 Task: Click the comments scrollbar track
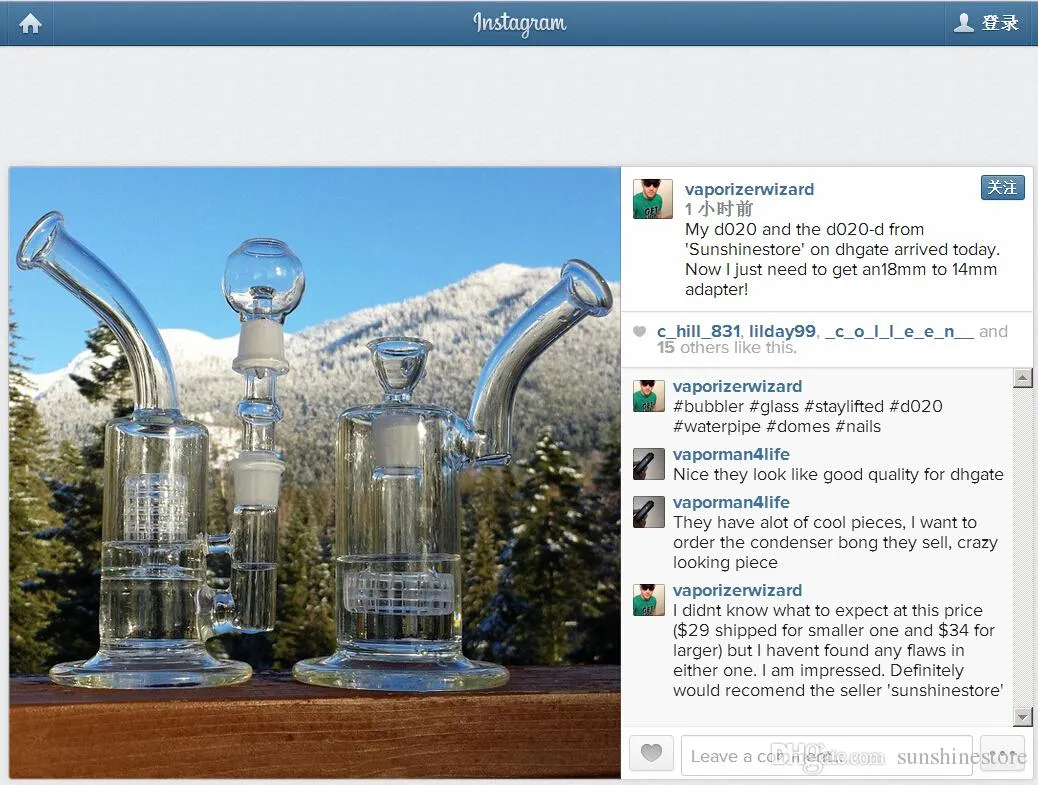pos(1023,547)
